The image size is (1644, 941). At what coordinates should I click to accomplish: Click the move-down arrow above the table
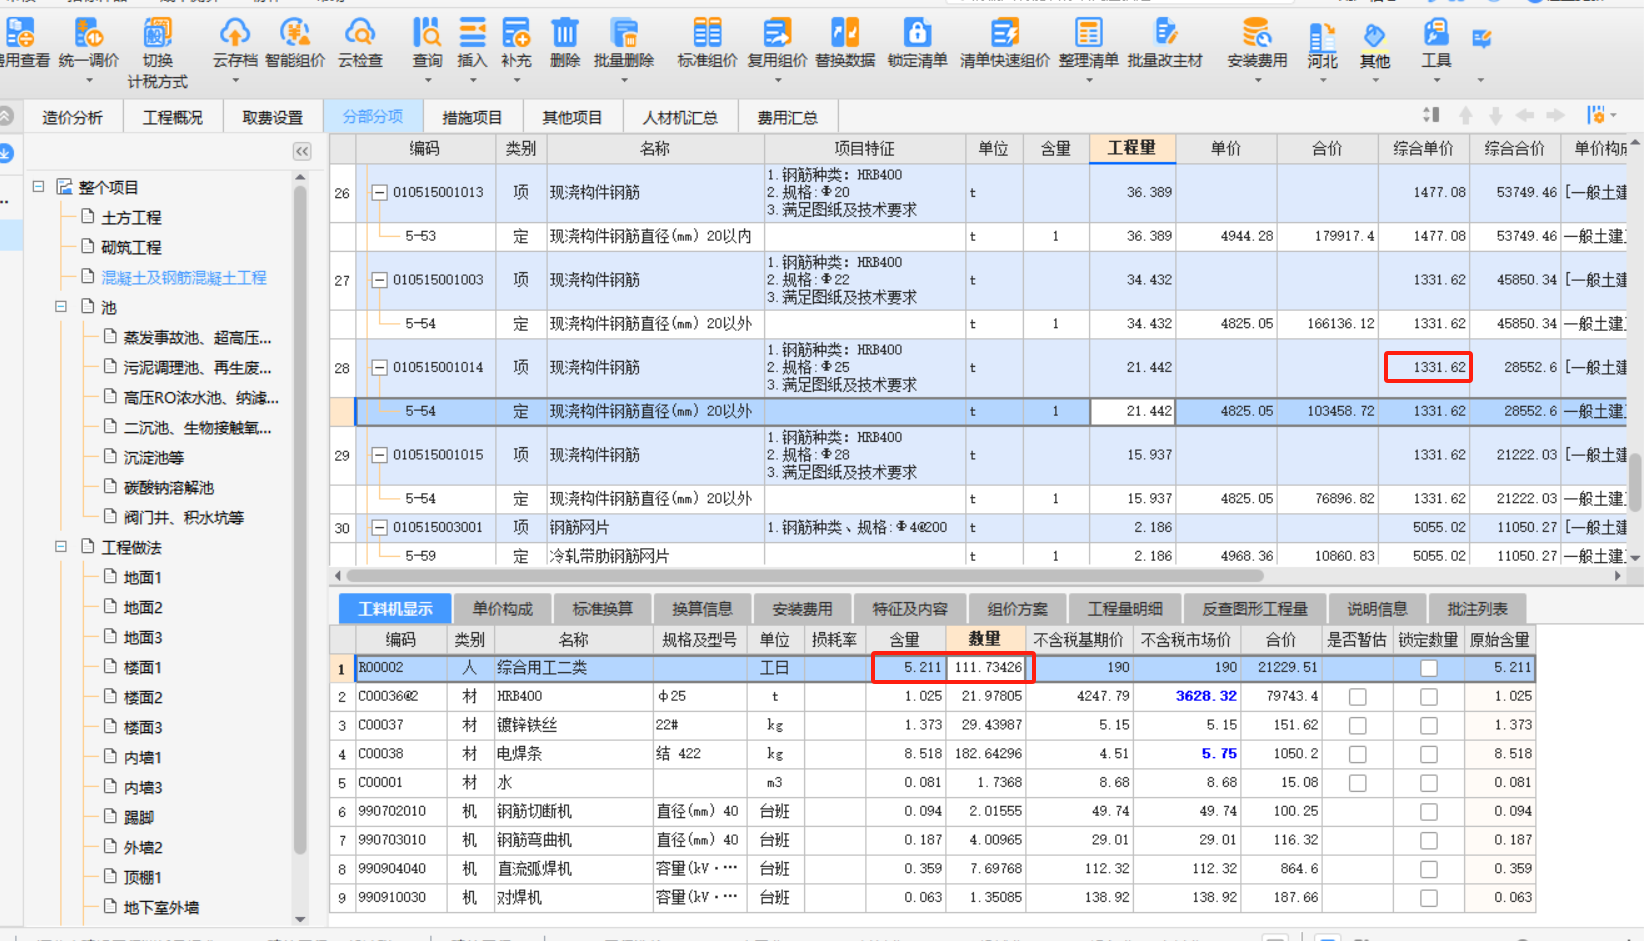(1496, 116)
